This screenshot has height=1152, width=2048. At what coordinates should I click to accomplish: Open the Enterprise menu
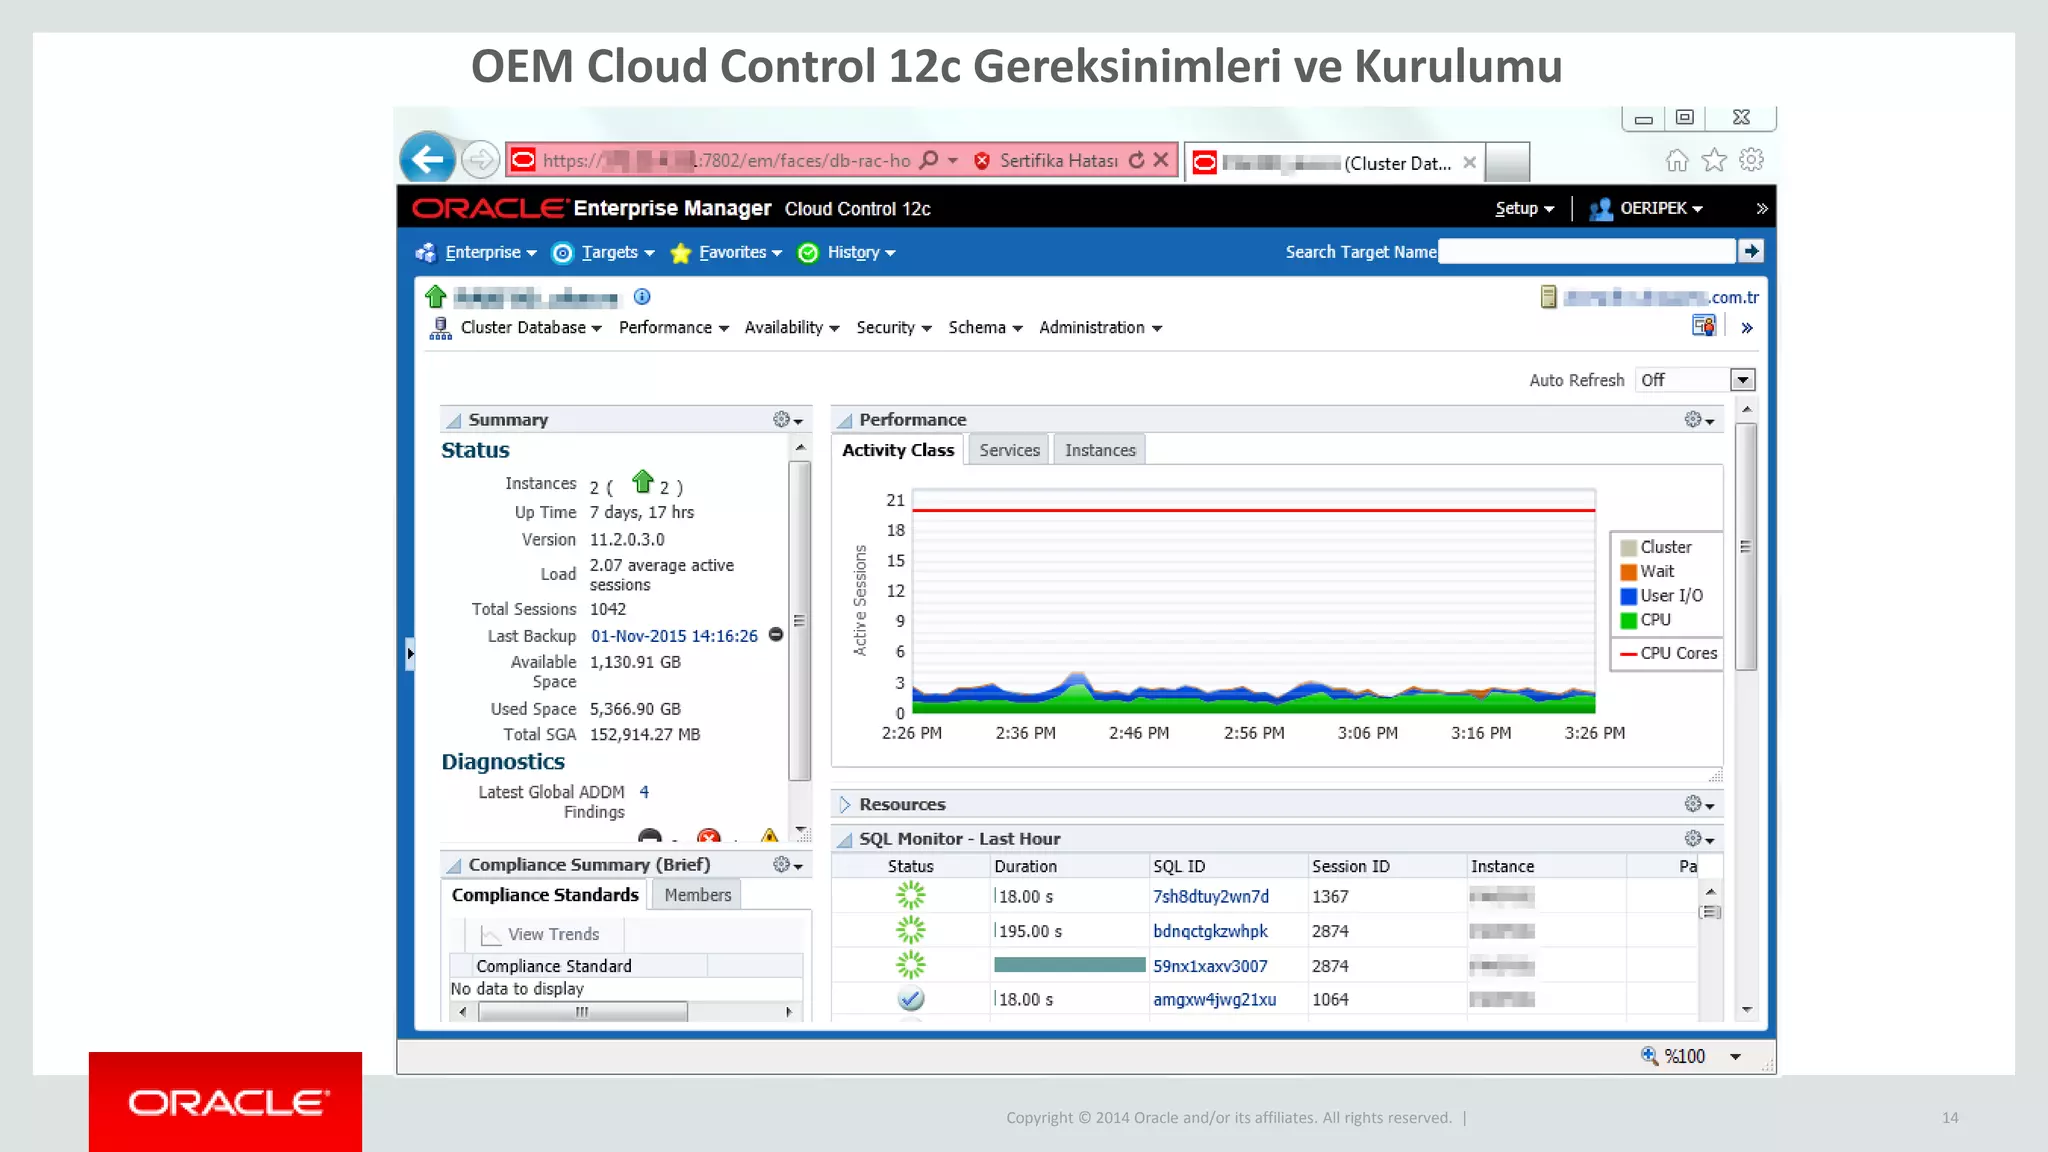click(477, 252)
